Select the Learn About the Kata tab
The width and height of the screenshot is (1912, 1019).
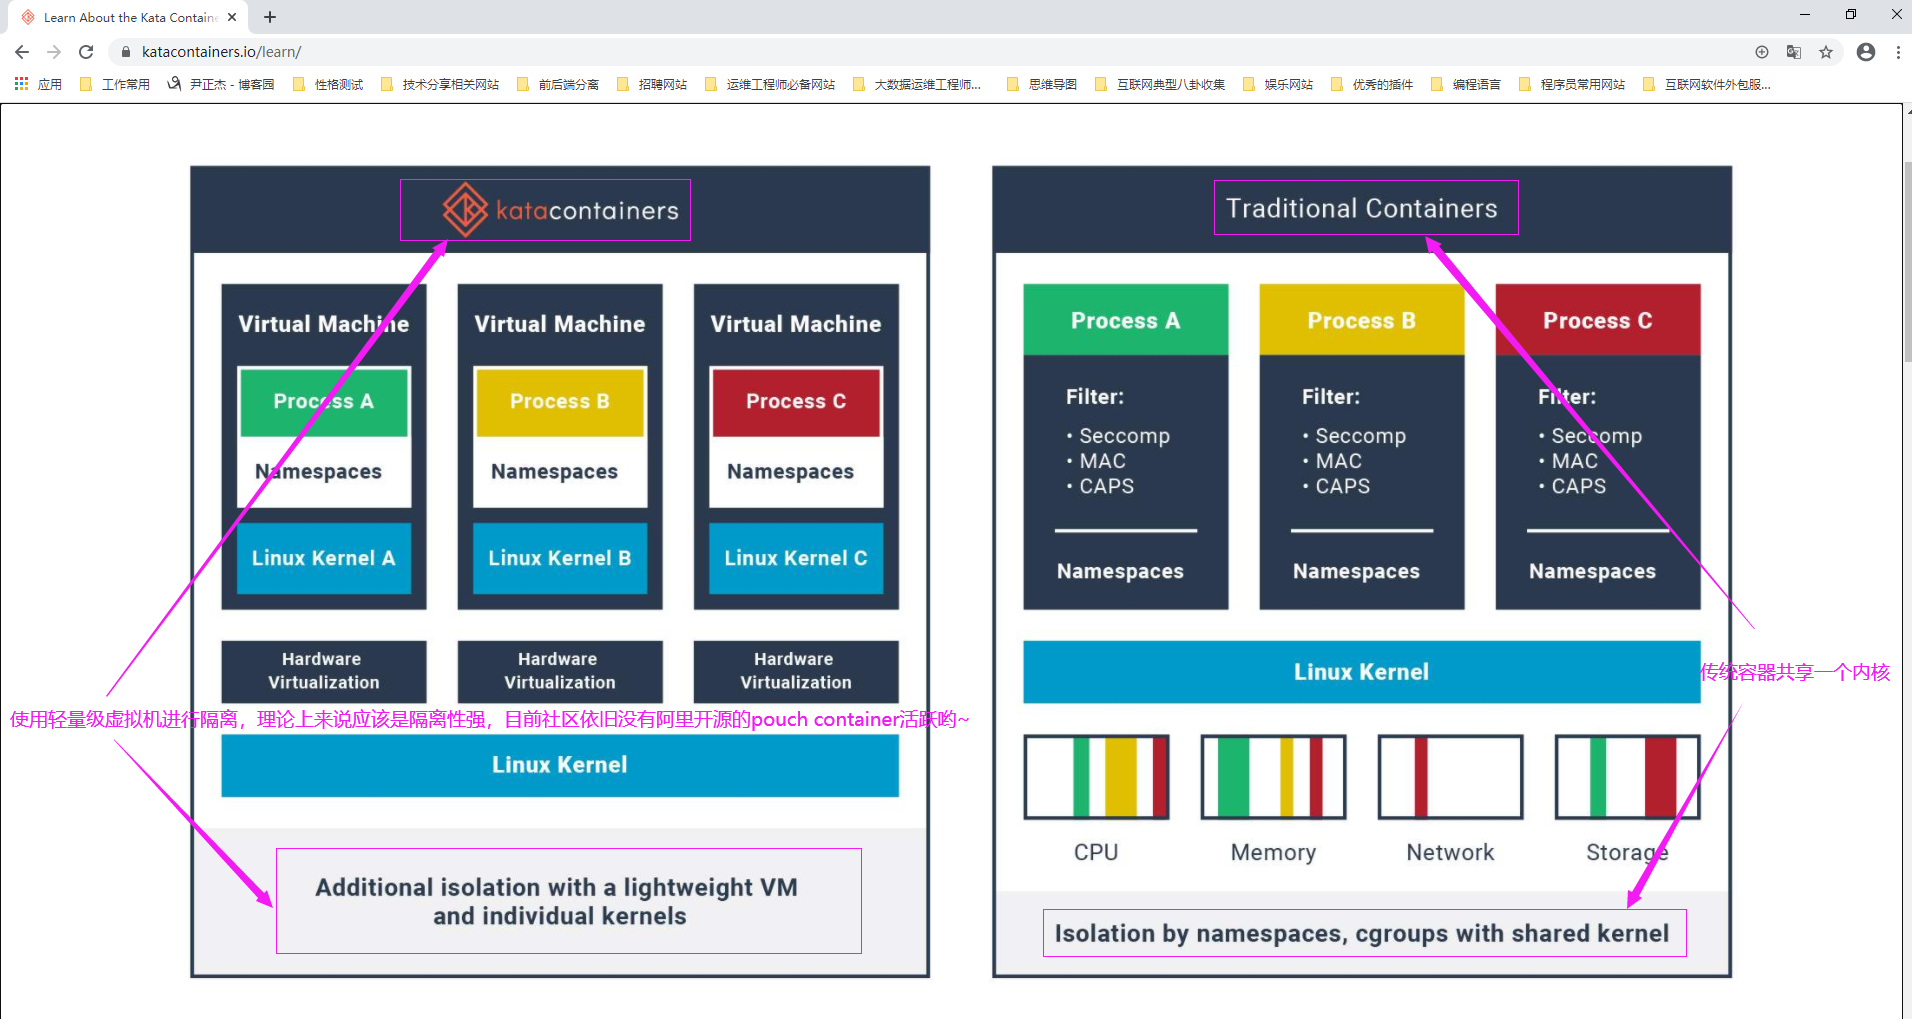point(125,17)
